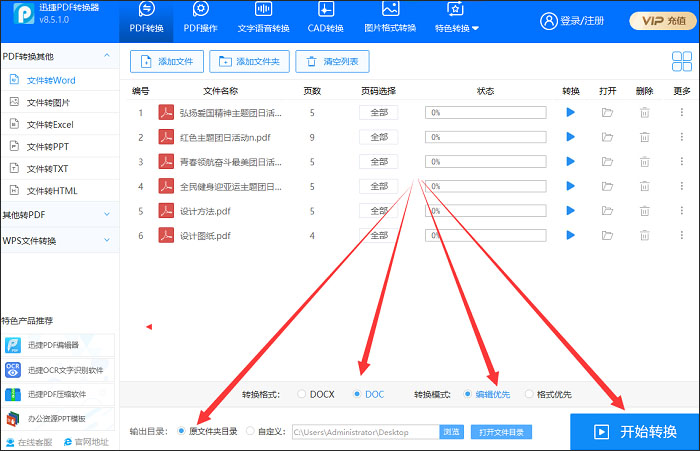Click the 打开文件目录 button
700x451 pixels.
click(x=501, y=432)
